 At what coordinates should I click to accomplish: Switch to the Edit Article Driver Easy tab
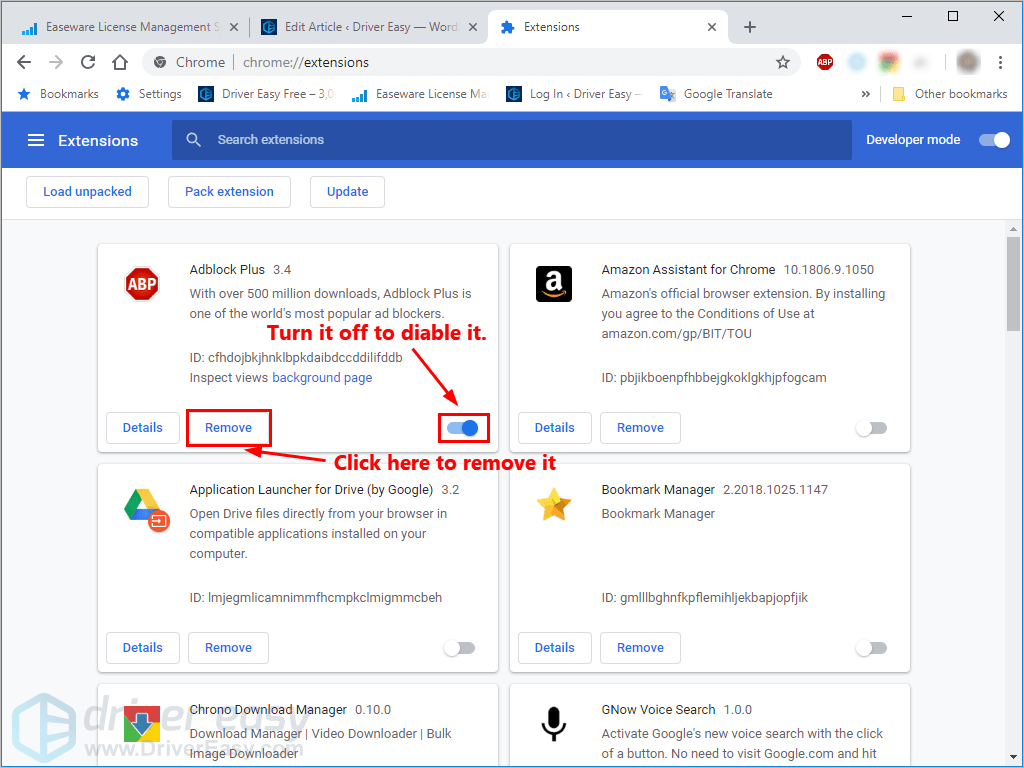coord(360,27)
